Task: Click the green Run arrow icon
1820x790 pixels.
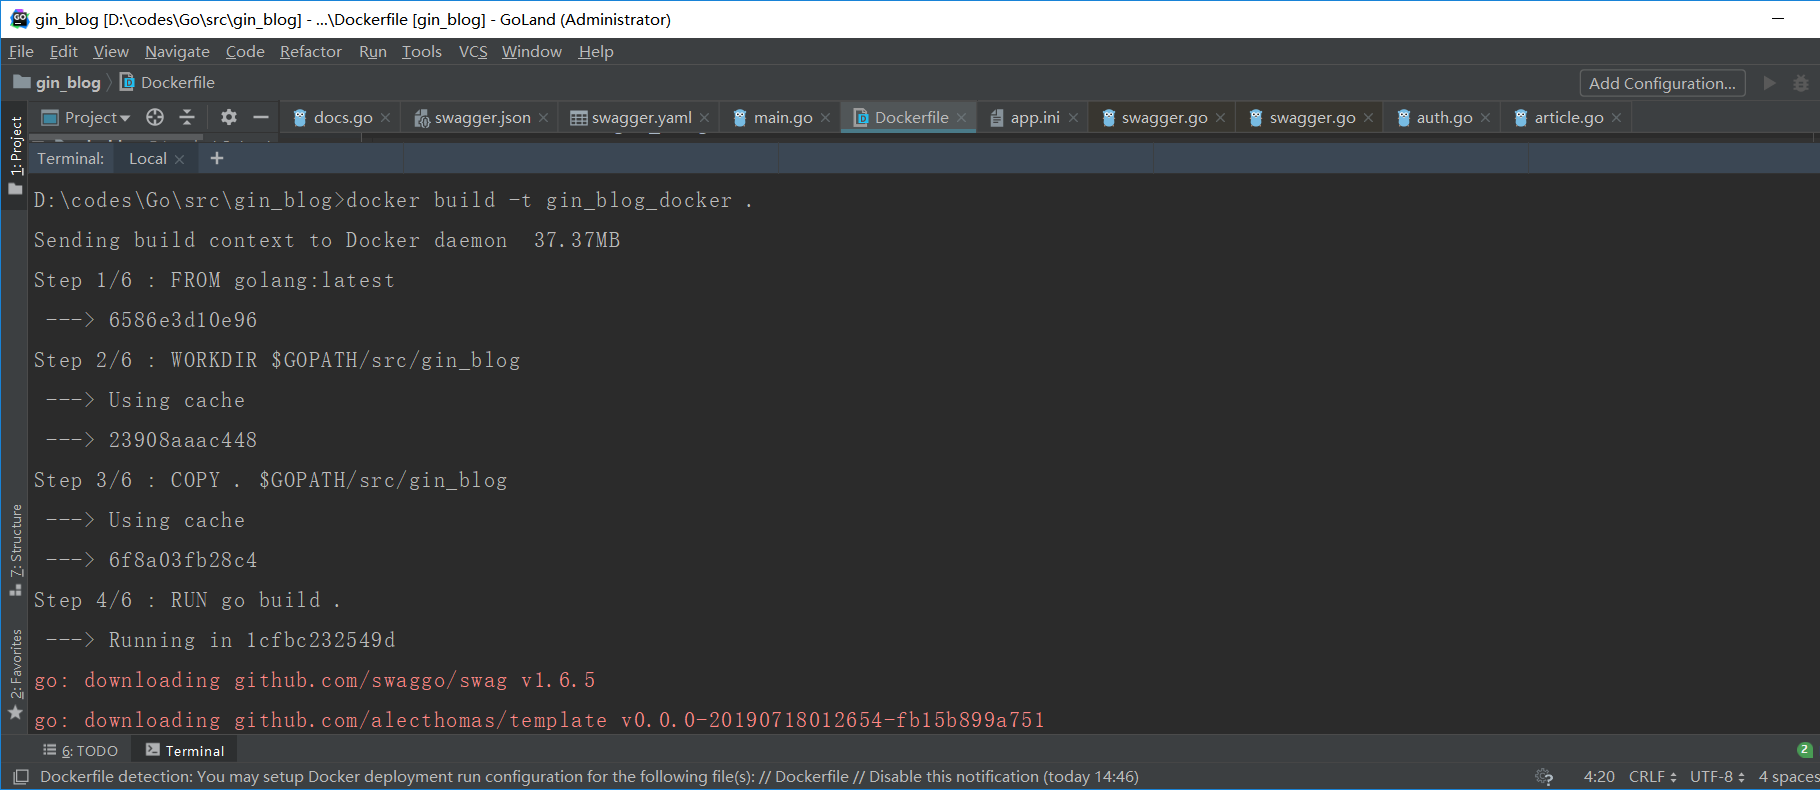Action: 1769,83
